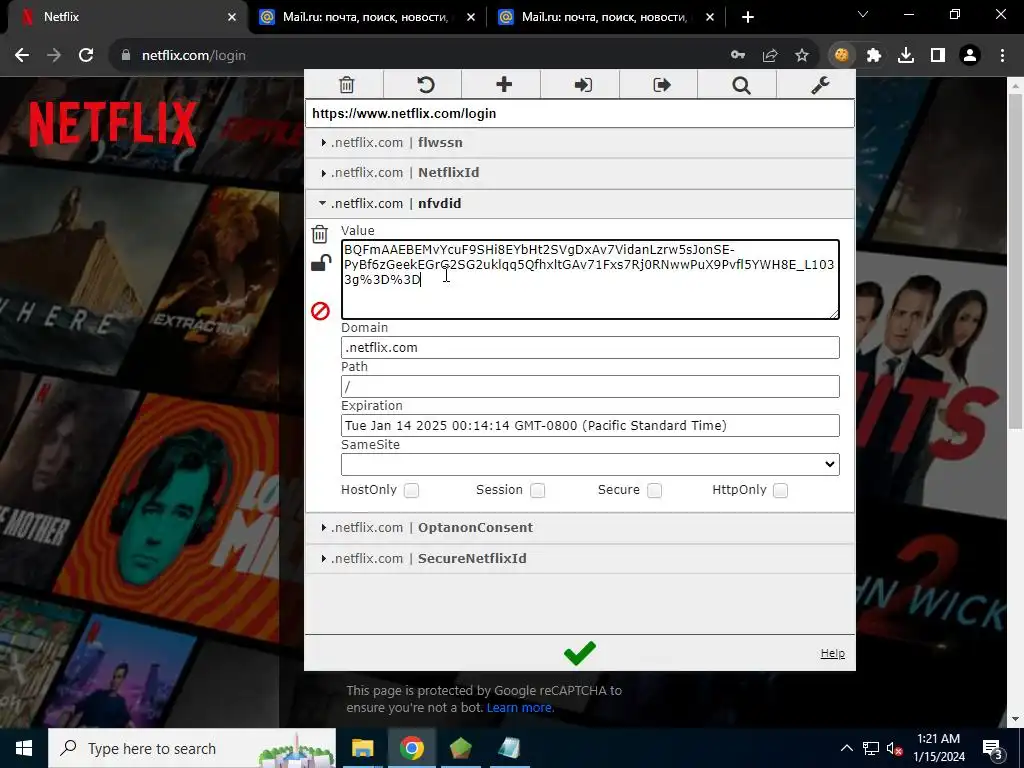Reload the Netflix page

point(86,56)
